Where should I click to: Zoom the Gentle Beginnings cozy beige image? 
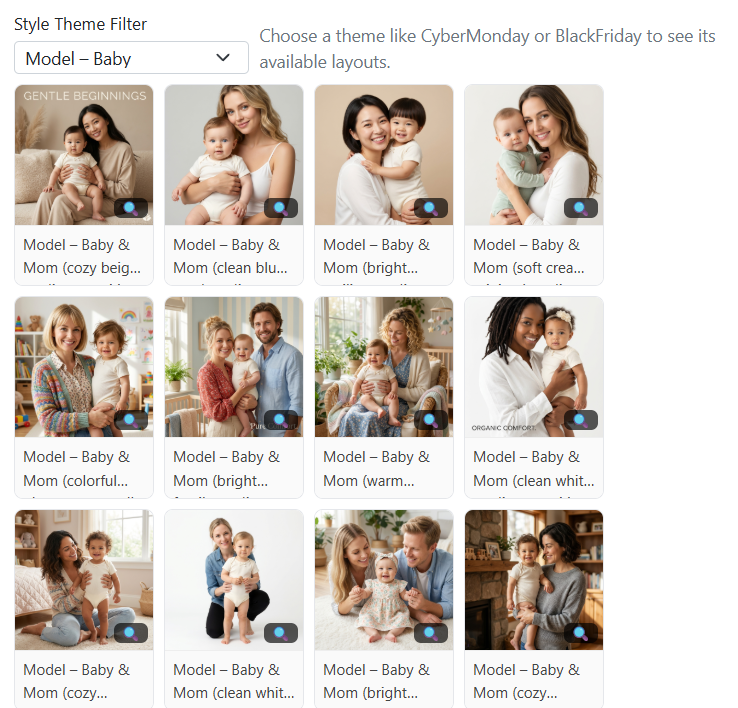coord(131,208)
